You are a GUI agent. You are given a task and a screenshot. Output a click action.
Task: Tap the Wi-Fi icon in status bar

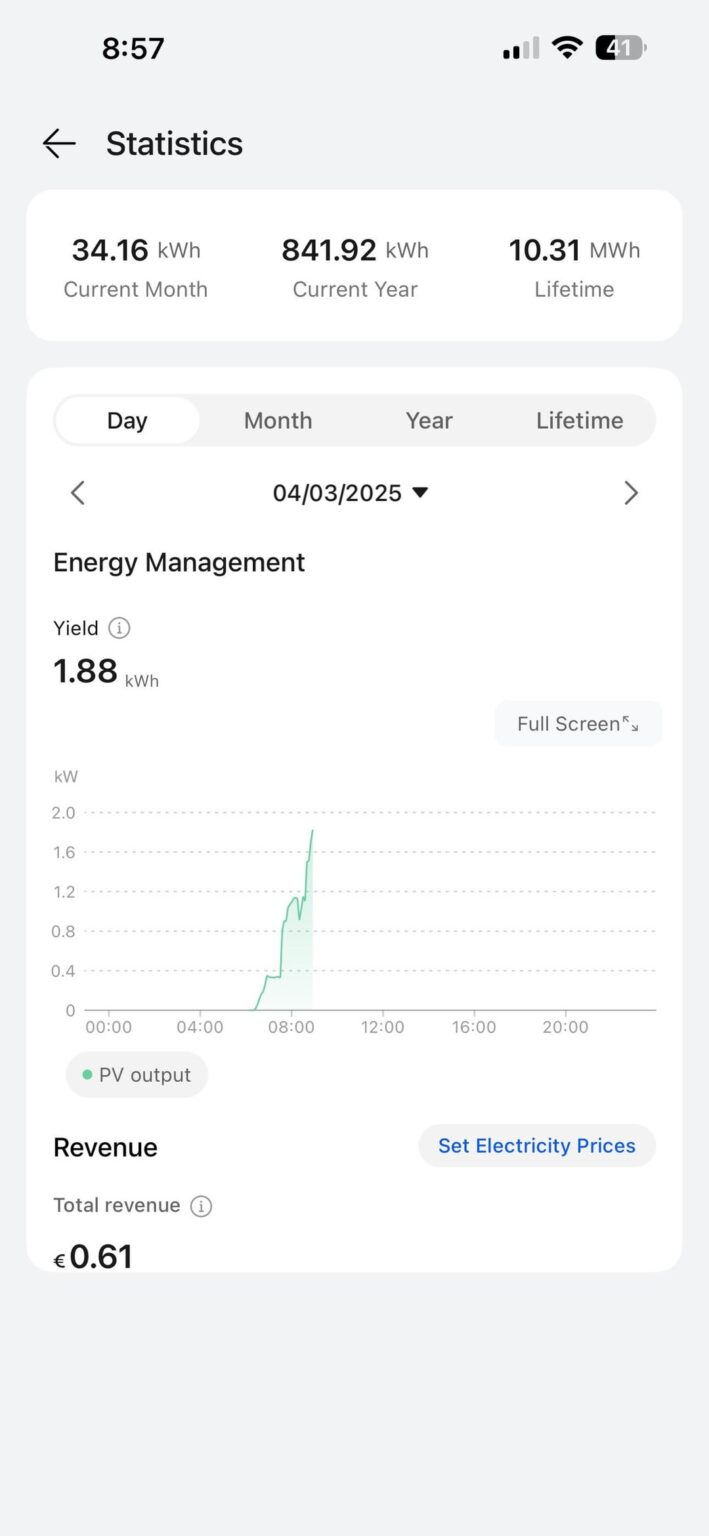(x=567, y=47)
